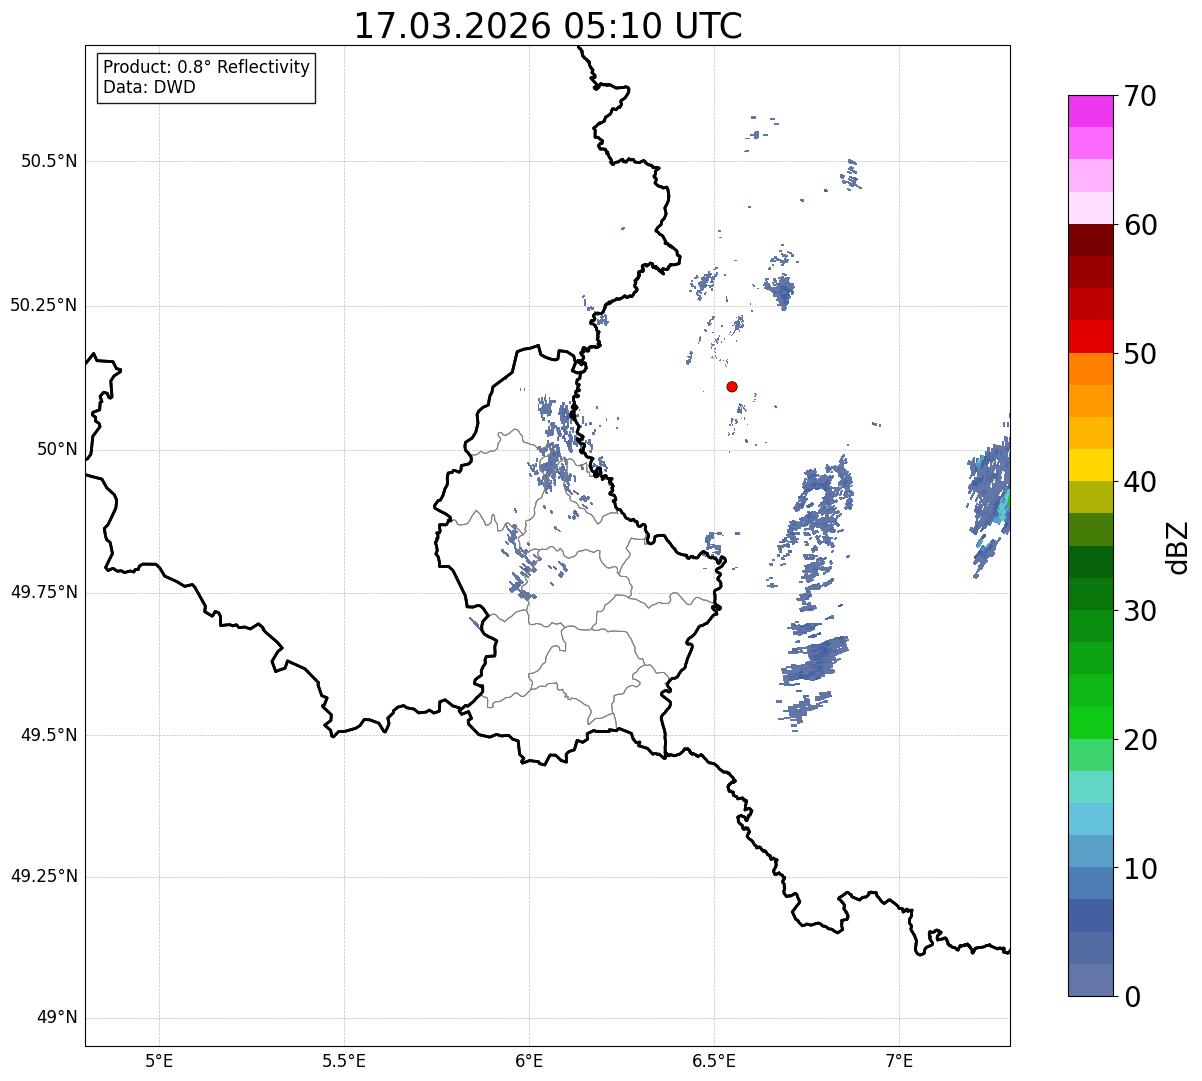This screenshot has height=1081, width=1202.
Task: Click the colorbar tick label 30
Action: coord(1140,611)
